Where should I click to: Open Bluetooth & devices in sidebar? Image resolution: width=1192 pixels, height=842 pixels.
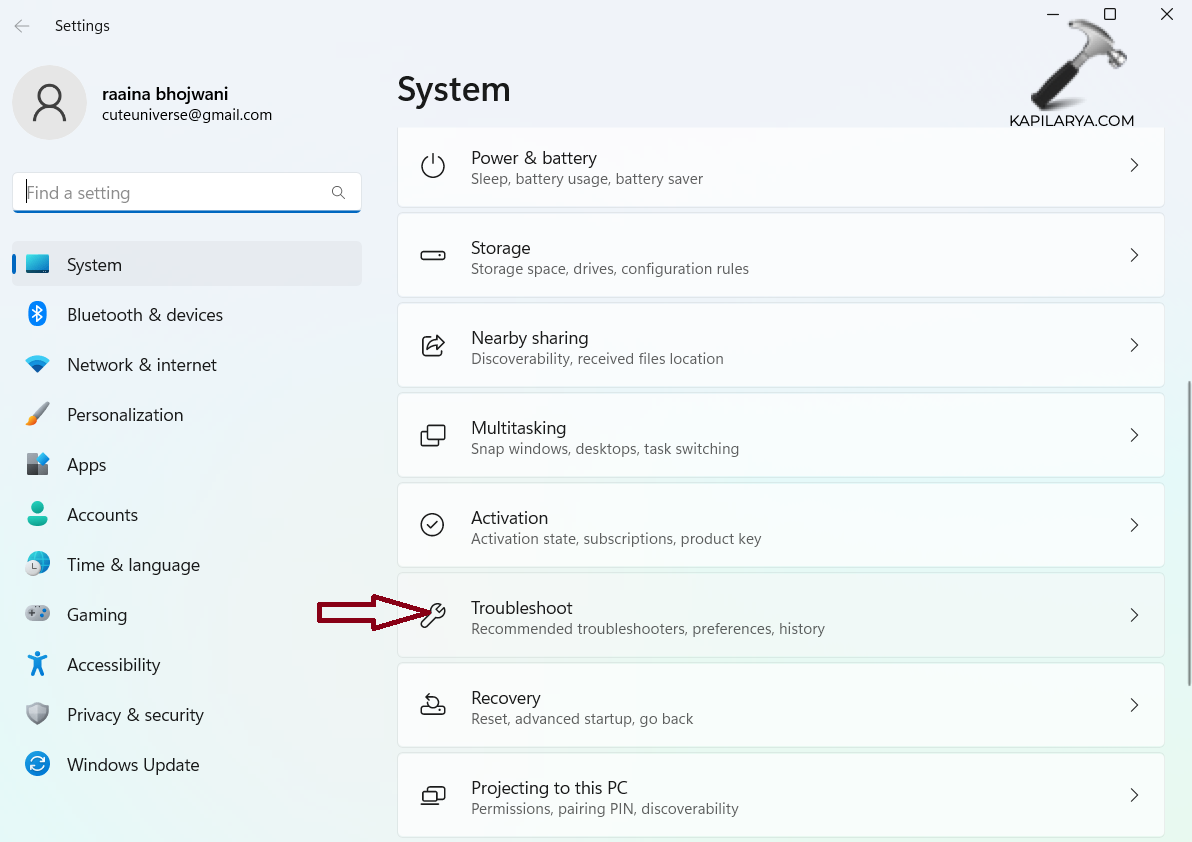[x=144, y=315]
